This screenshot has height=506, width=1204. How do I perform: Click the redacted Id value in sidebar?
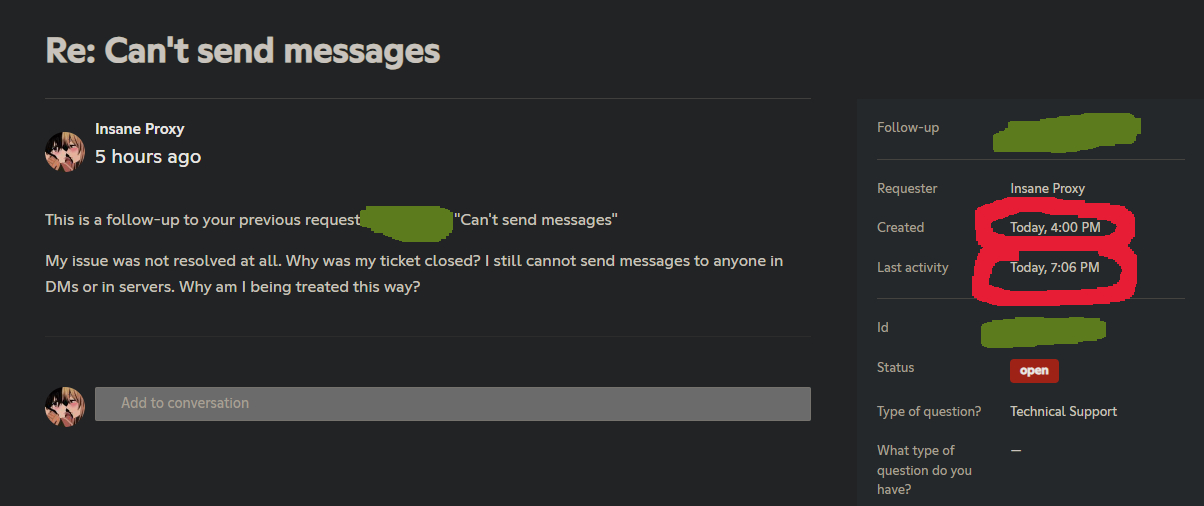1044,330
